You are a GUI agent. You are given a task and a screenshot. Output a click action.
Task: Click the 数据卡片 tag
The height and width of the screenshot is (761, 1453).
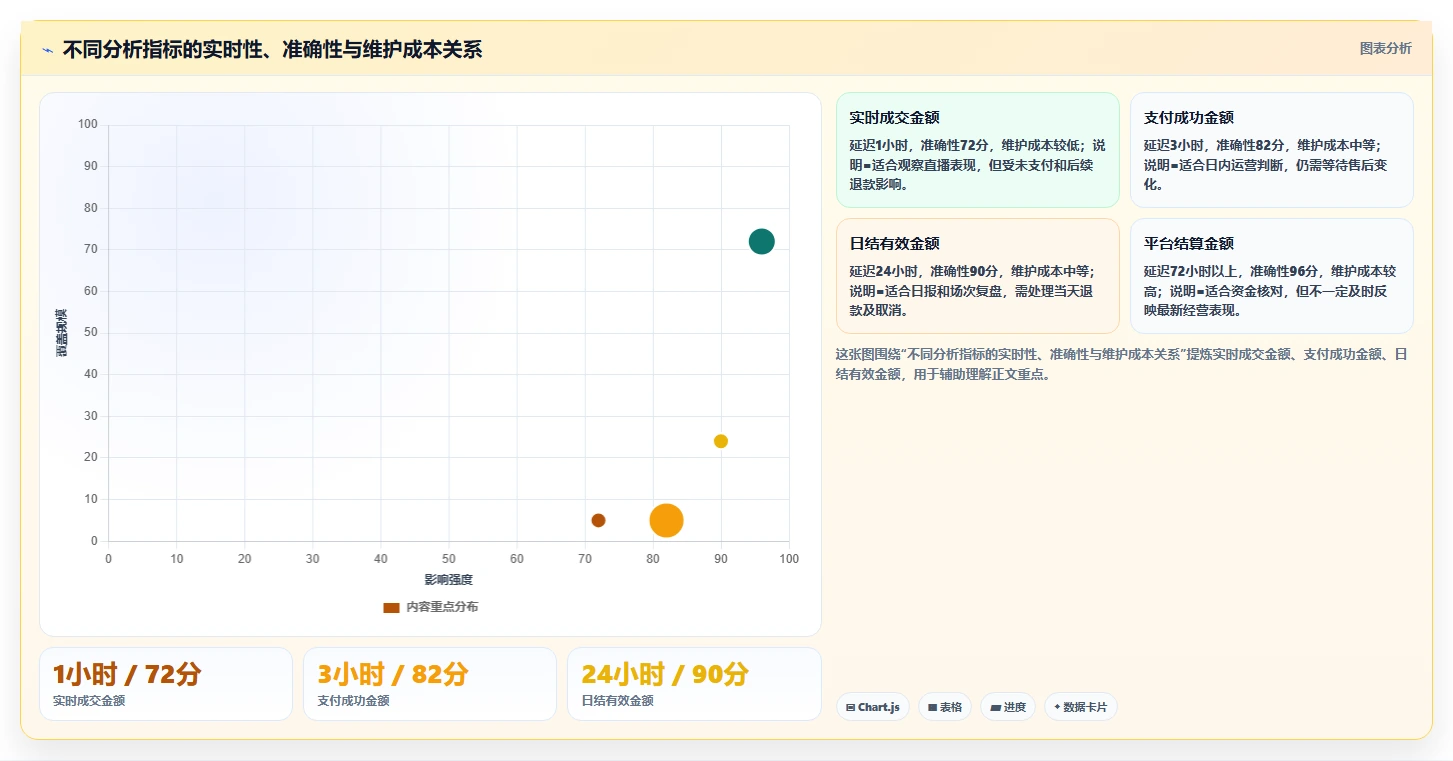(1081, 707)
